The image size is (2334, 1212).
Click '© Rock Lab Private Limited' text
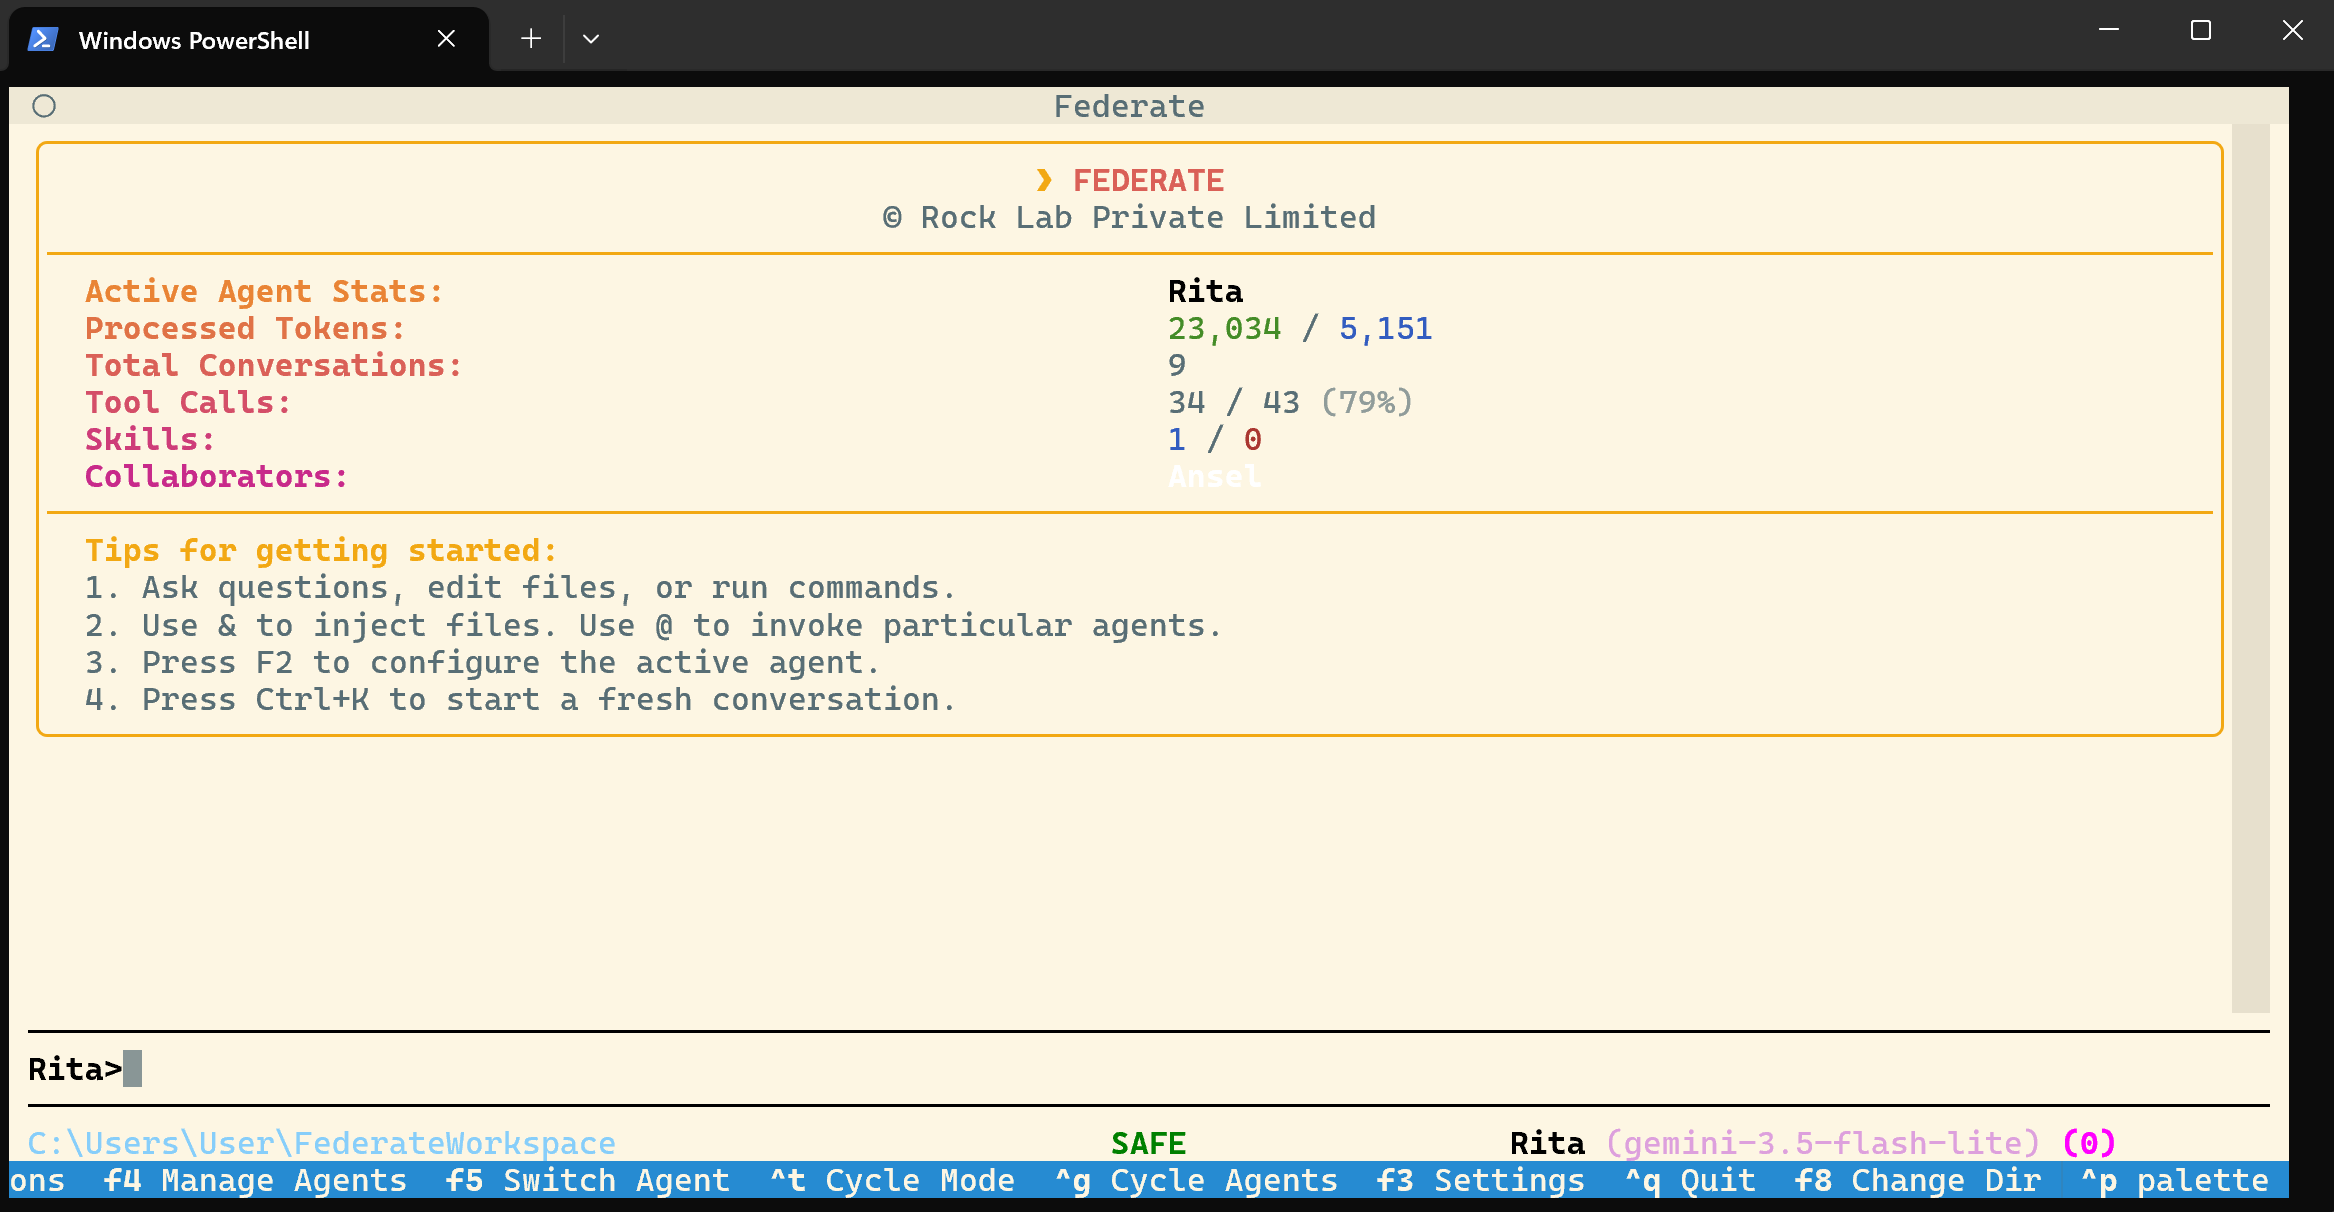point(1129,217)
